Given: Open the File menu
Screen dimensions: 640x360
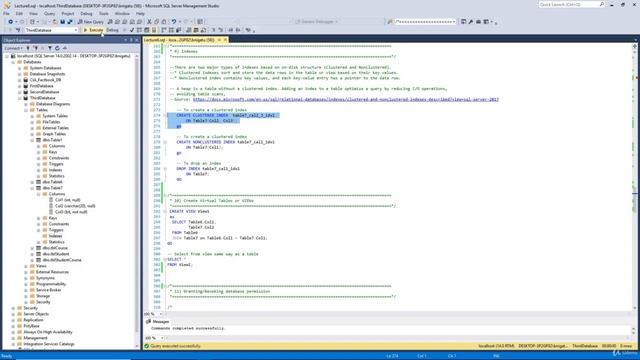Looking at the screenshot, I should tap(7, 13).
